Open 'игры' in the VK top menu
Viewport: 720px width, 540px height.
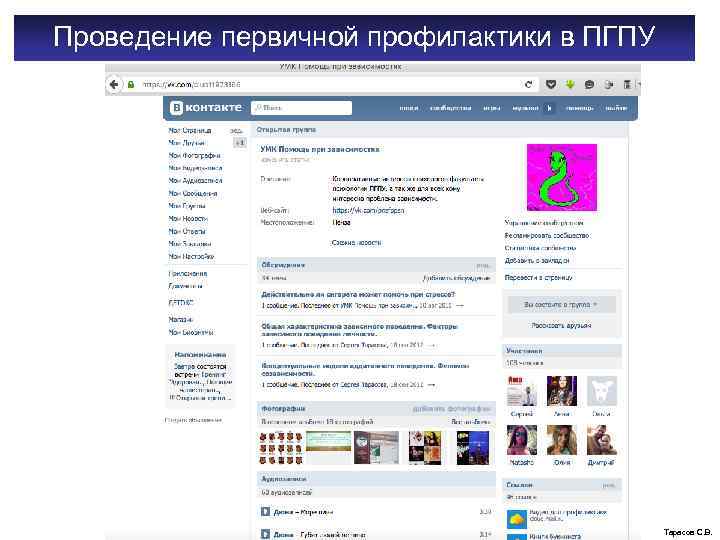(492, 108)
